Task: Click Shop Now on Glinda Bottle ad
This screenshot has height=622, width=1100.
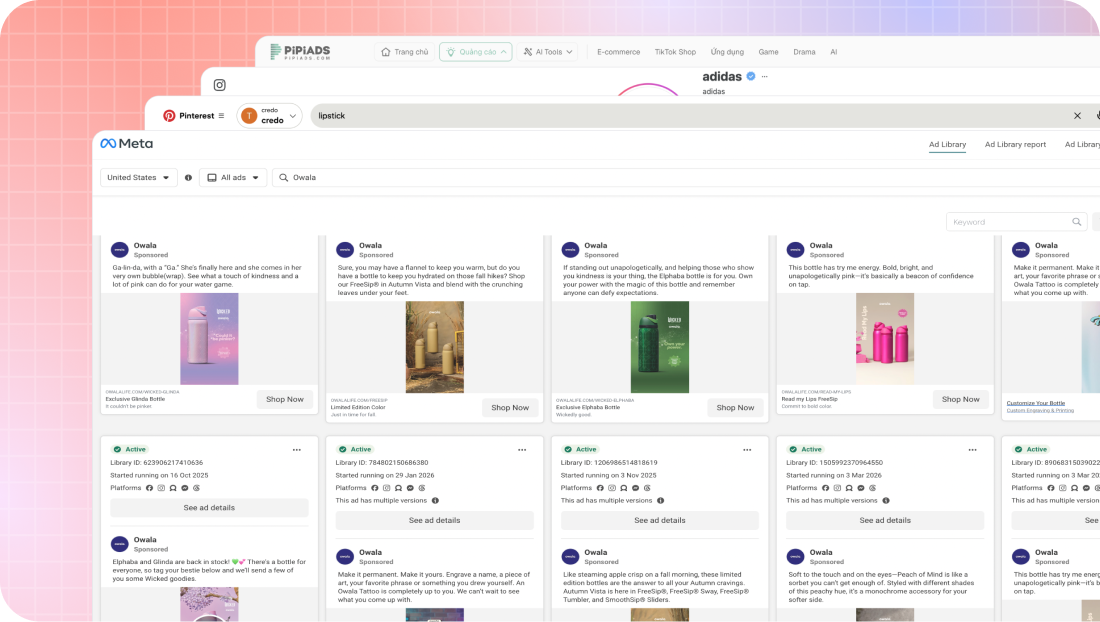Action: 285,399
